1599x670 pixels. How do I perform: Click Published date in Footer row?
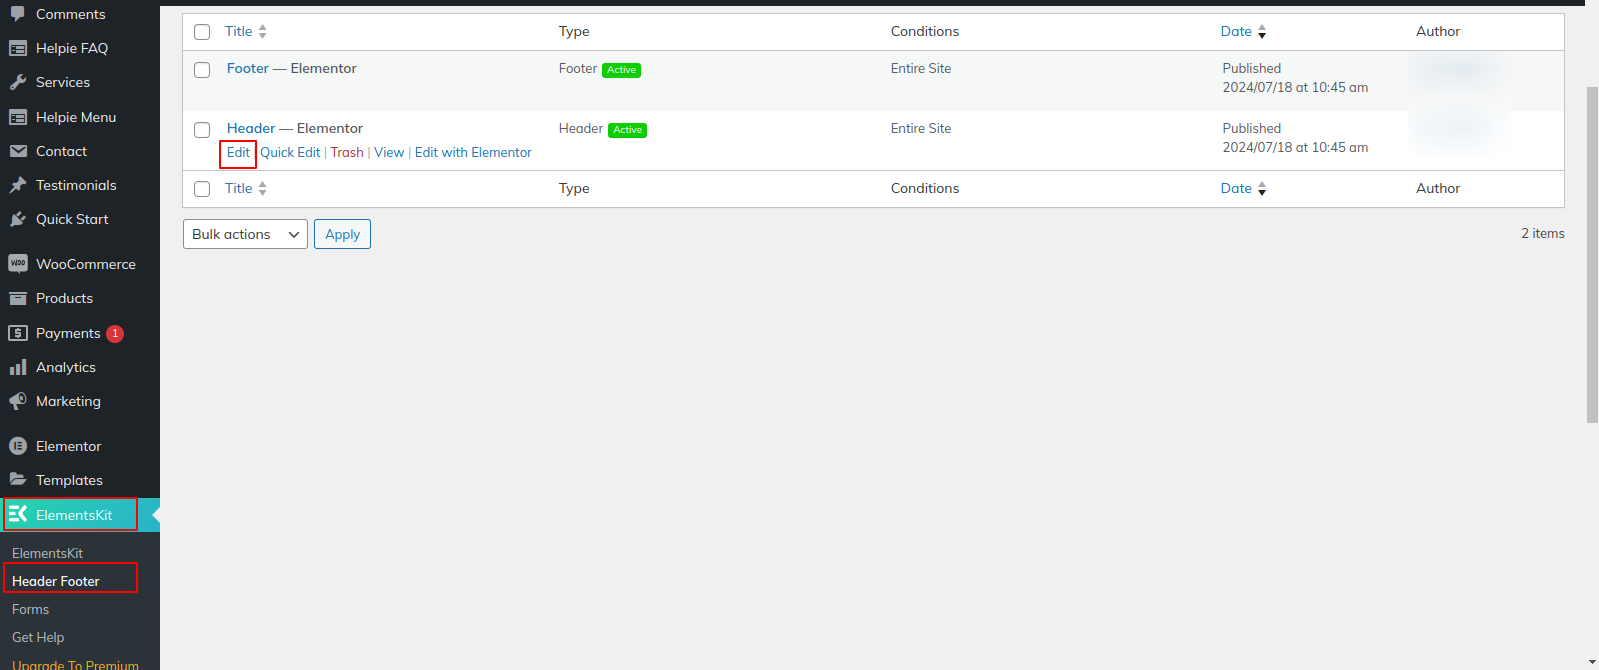pos(1295,78)
